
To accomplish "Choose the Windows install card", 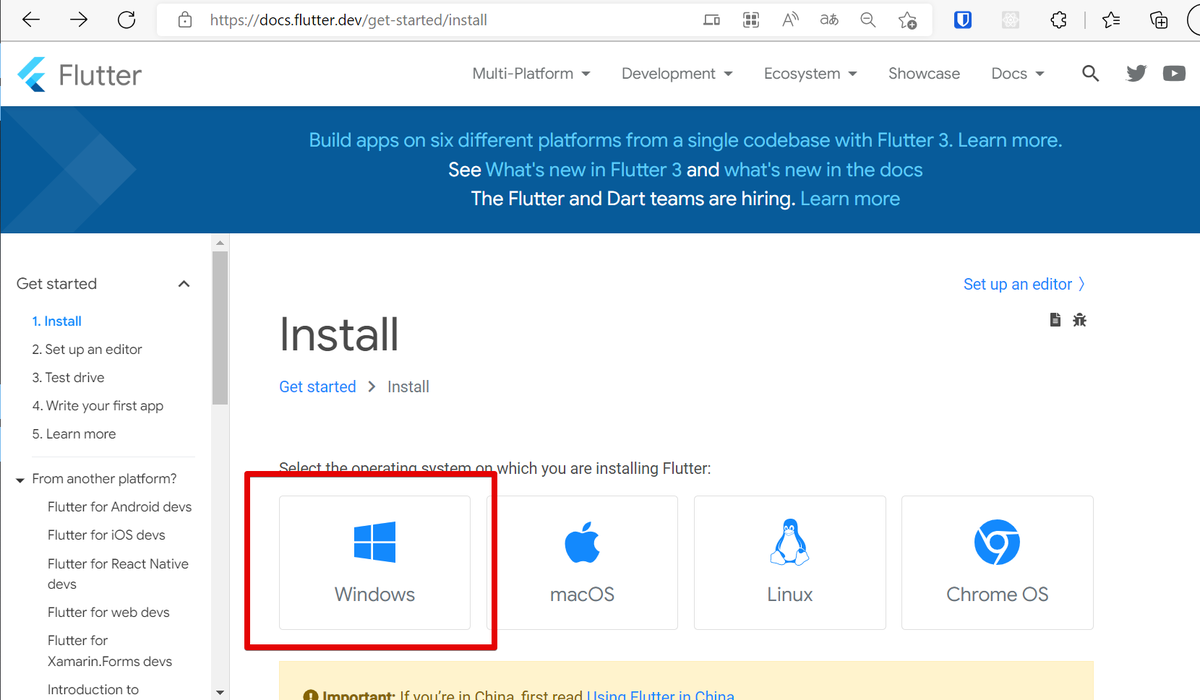I will click(375, 563).
